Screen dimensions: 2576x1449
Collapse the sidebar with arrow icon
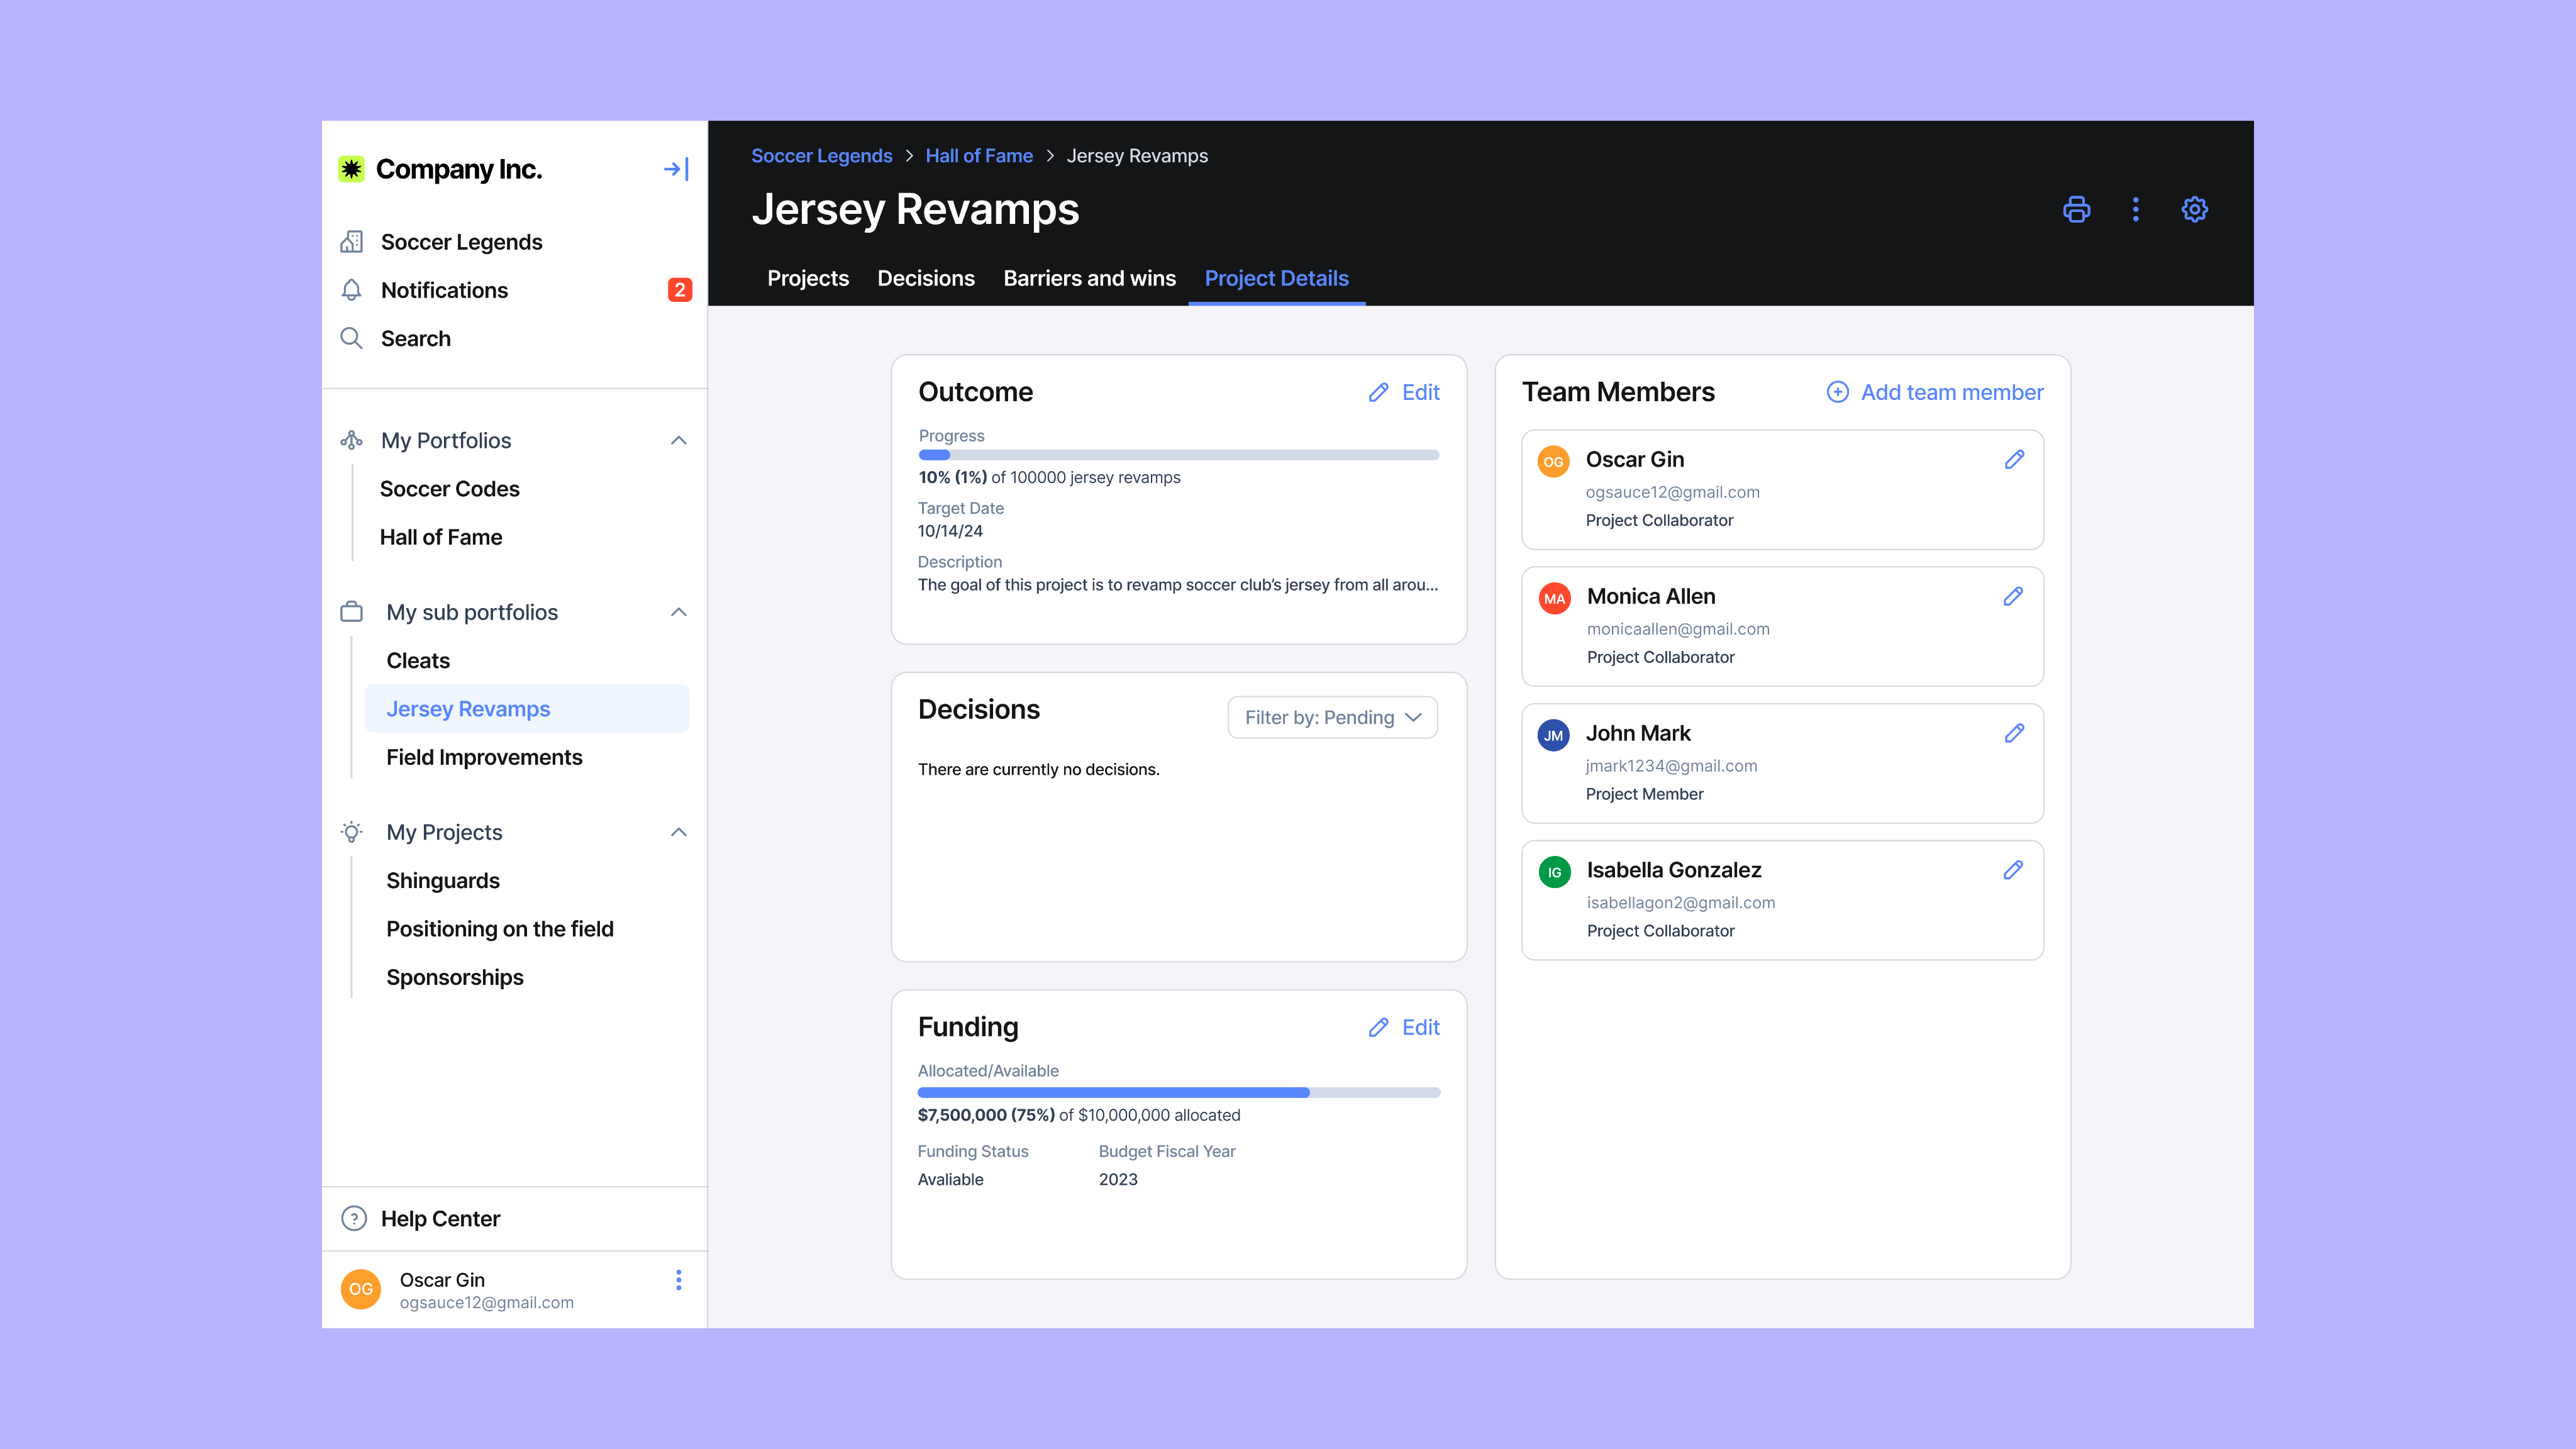pos(676,169)
